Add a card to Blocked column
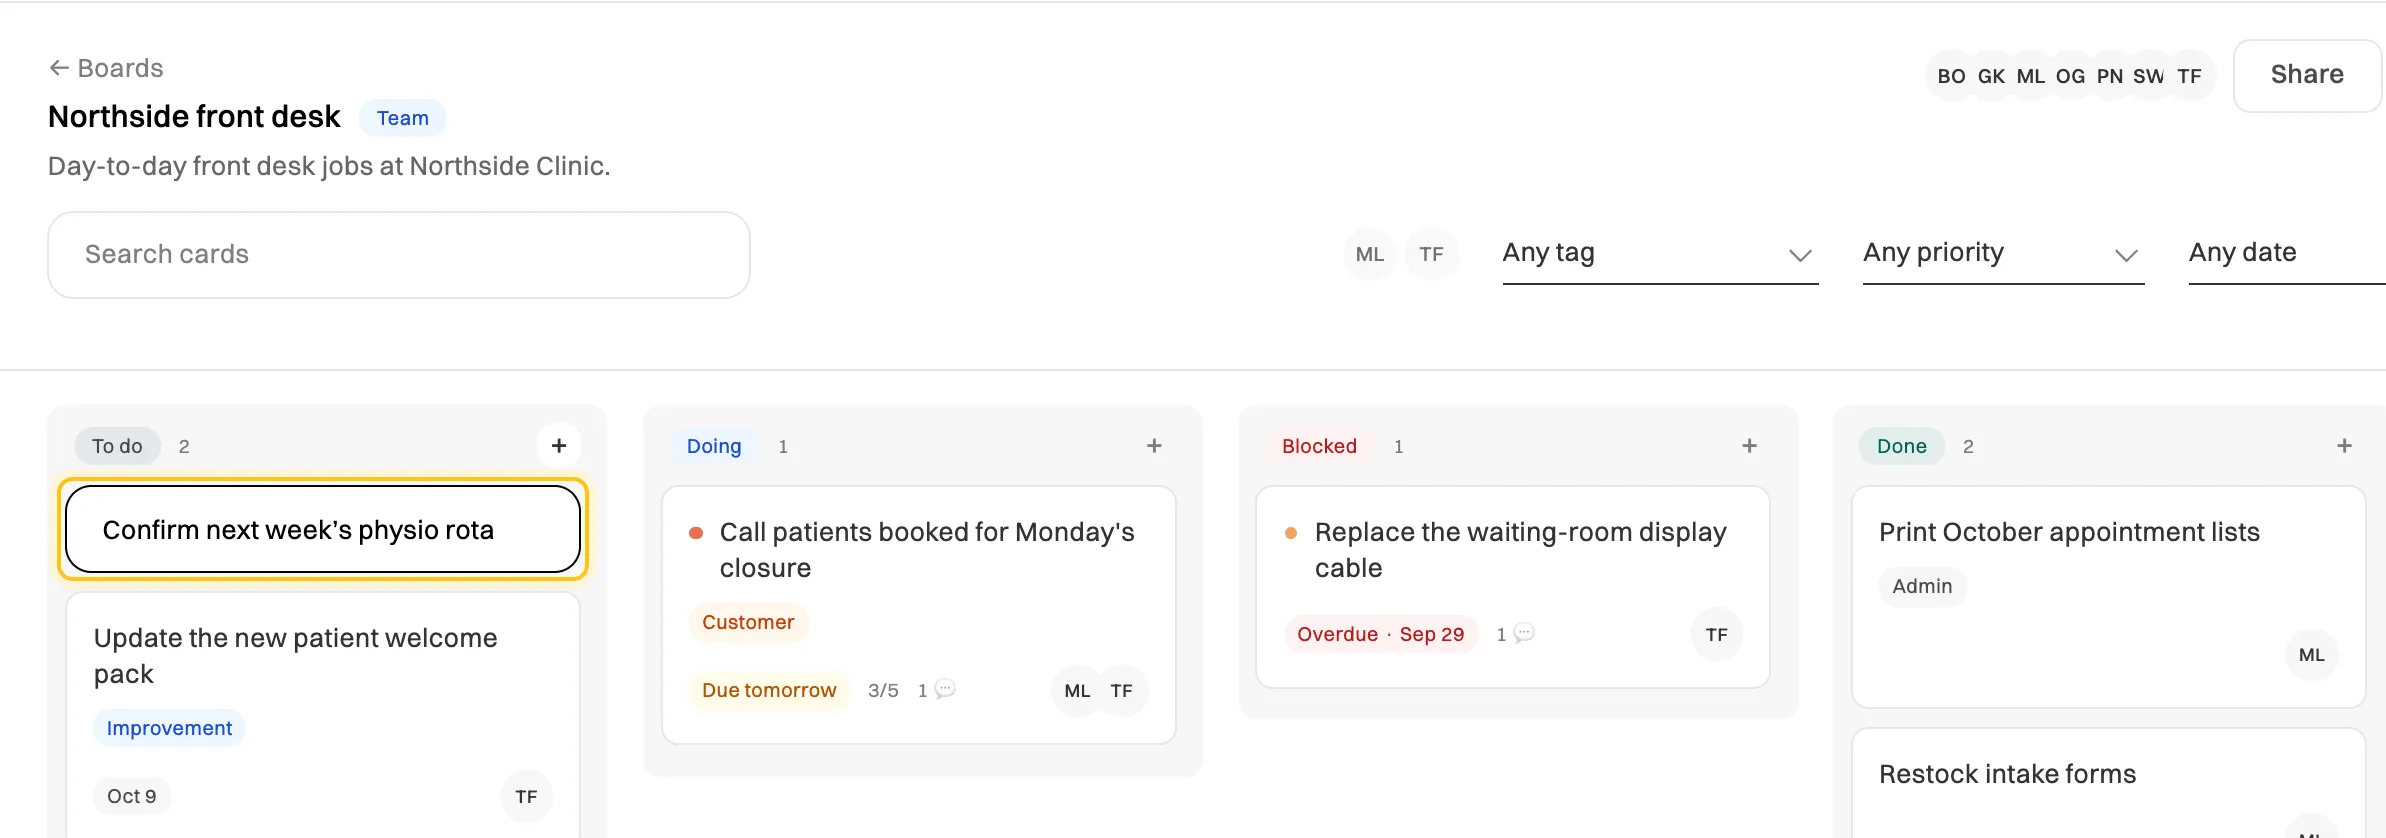 pos(1749,446)
